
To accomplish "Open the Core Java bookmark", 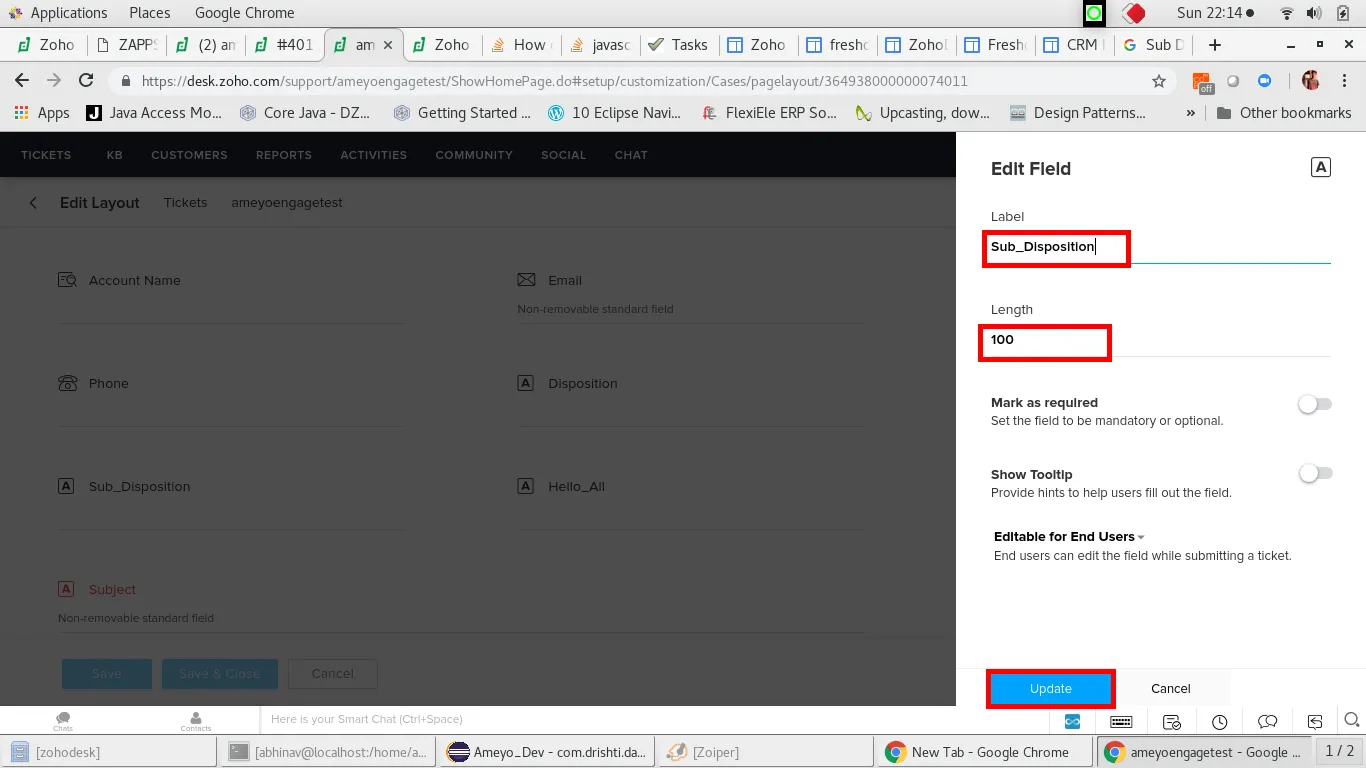I will [306, 113].
